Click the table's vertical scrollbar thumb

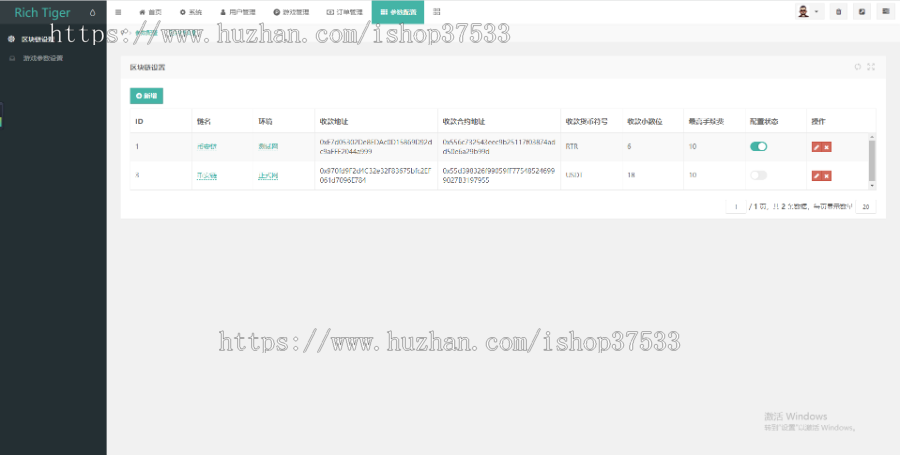point(872,161)
